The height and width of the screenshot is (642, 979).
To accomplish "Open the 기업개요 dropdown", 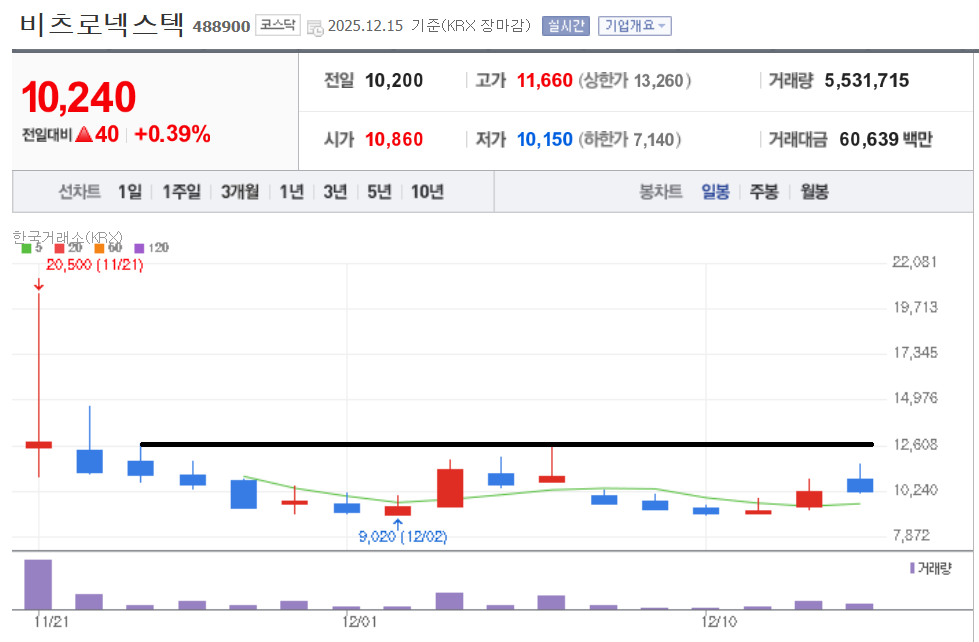I will point(634,26).
